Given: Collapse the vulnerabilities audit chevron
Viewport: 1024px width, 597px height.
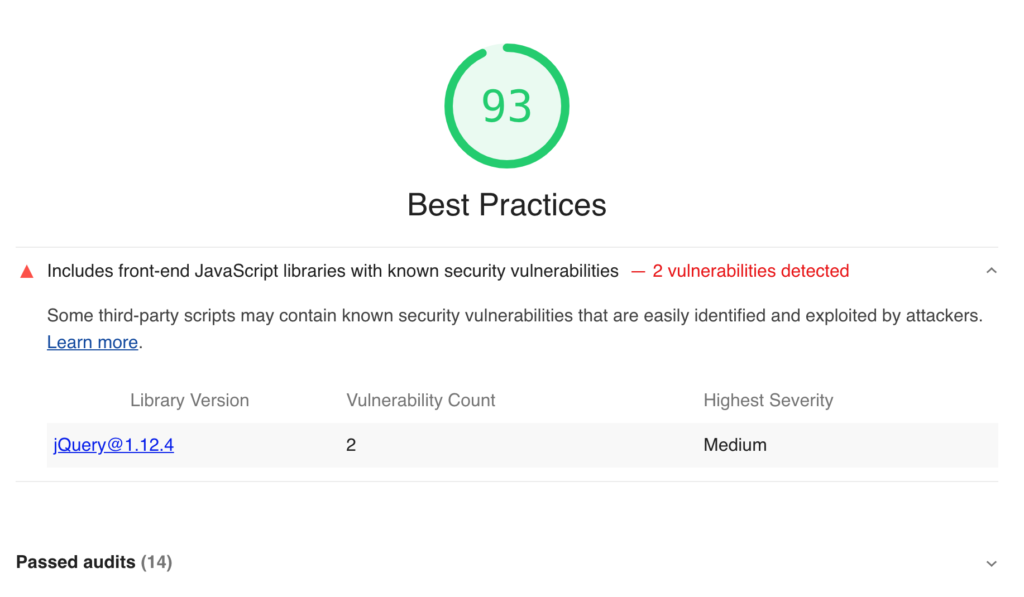Looking at the screenshot, I should (x=991, y=270).
